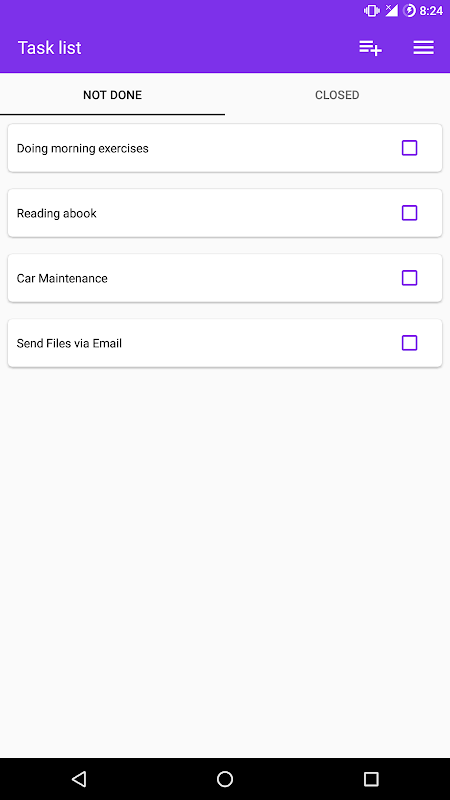Switch to the CLOSED tab
450x800 pixels.
(337, 95)
